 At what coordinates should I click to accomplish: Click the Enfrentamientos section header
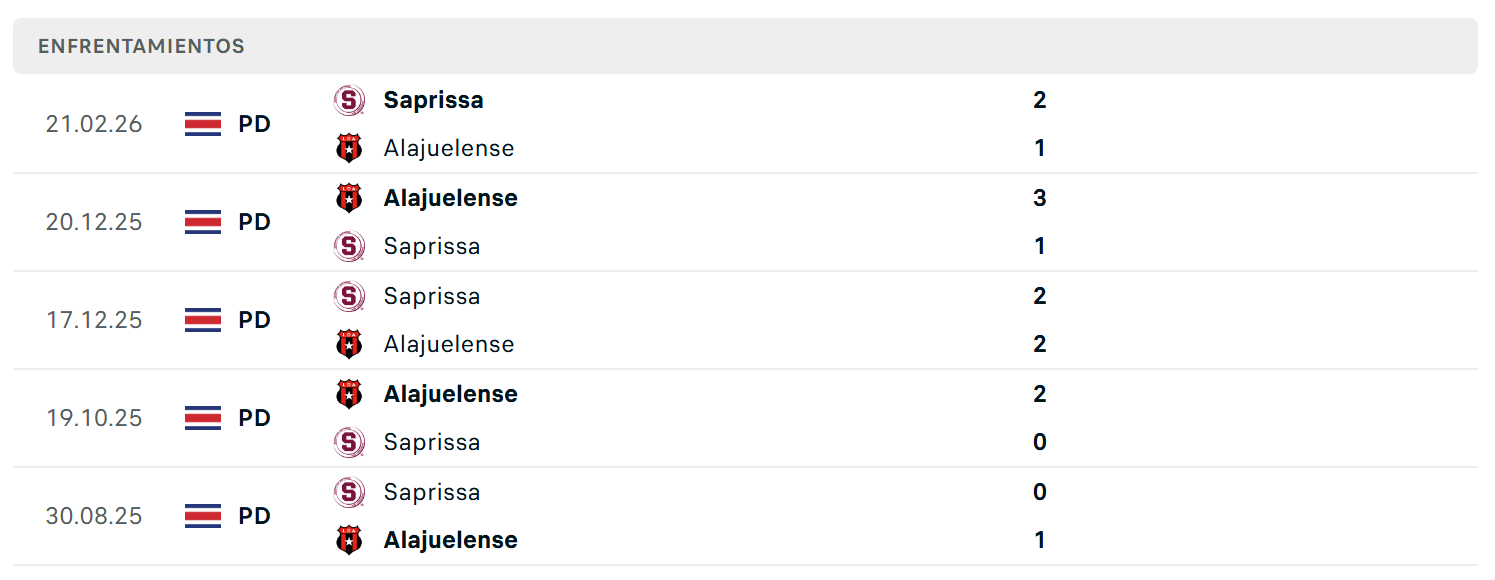(x=745, y=46)
